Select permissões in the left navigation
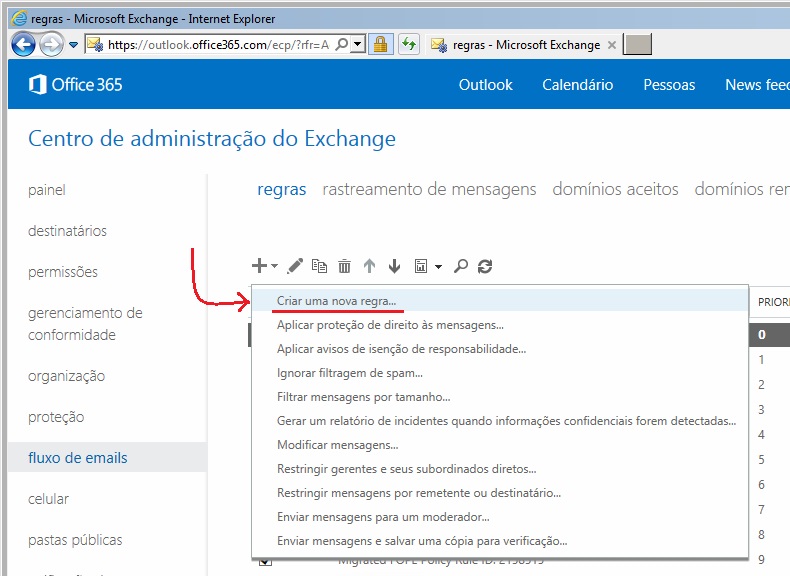The width and height of the screenshot is (790, 576). point(63,272)
